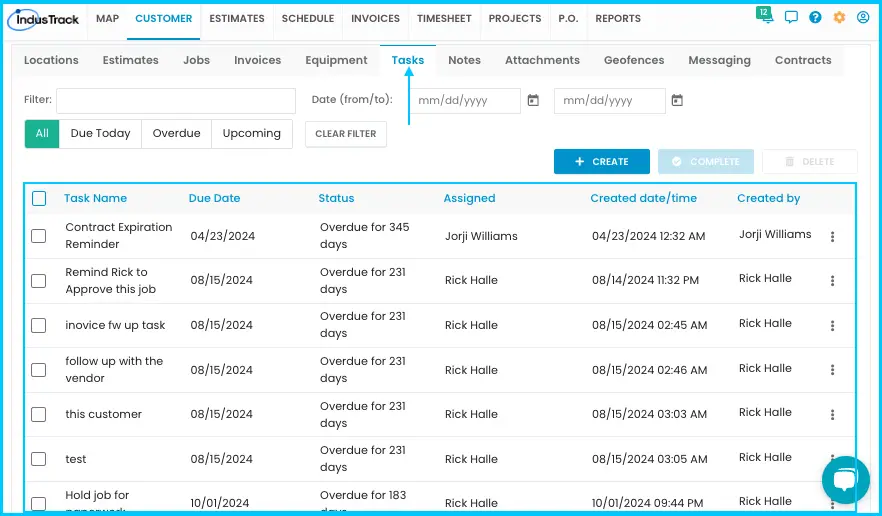The image size is (882, 516).
Task: Click the DELETE button
Action: (810, 161)
